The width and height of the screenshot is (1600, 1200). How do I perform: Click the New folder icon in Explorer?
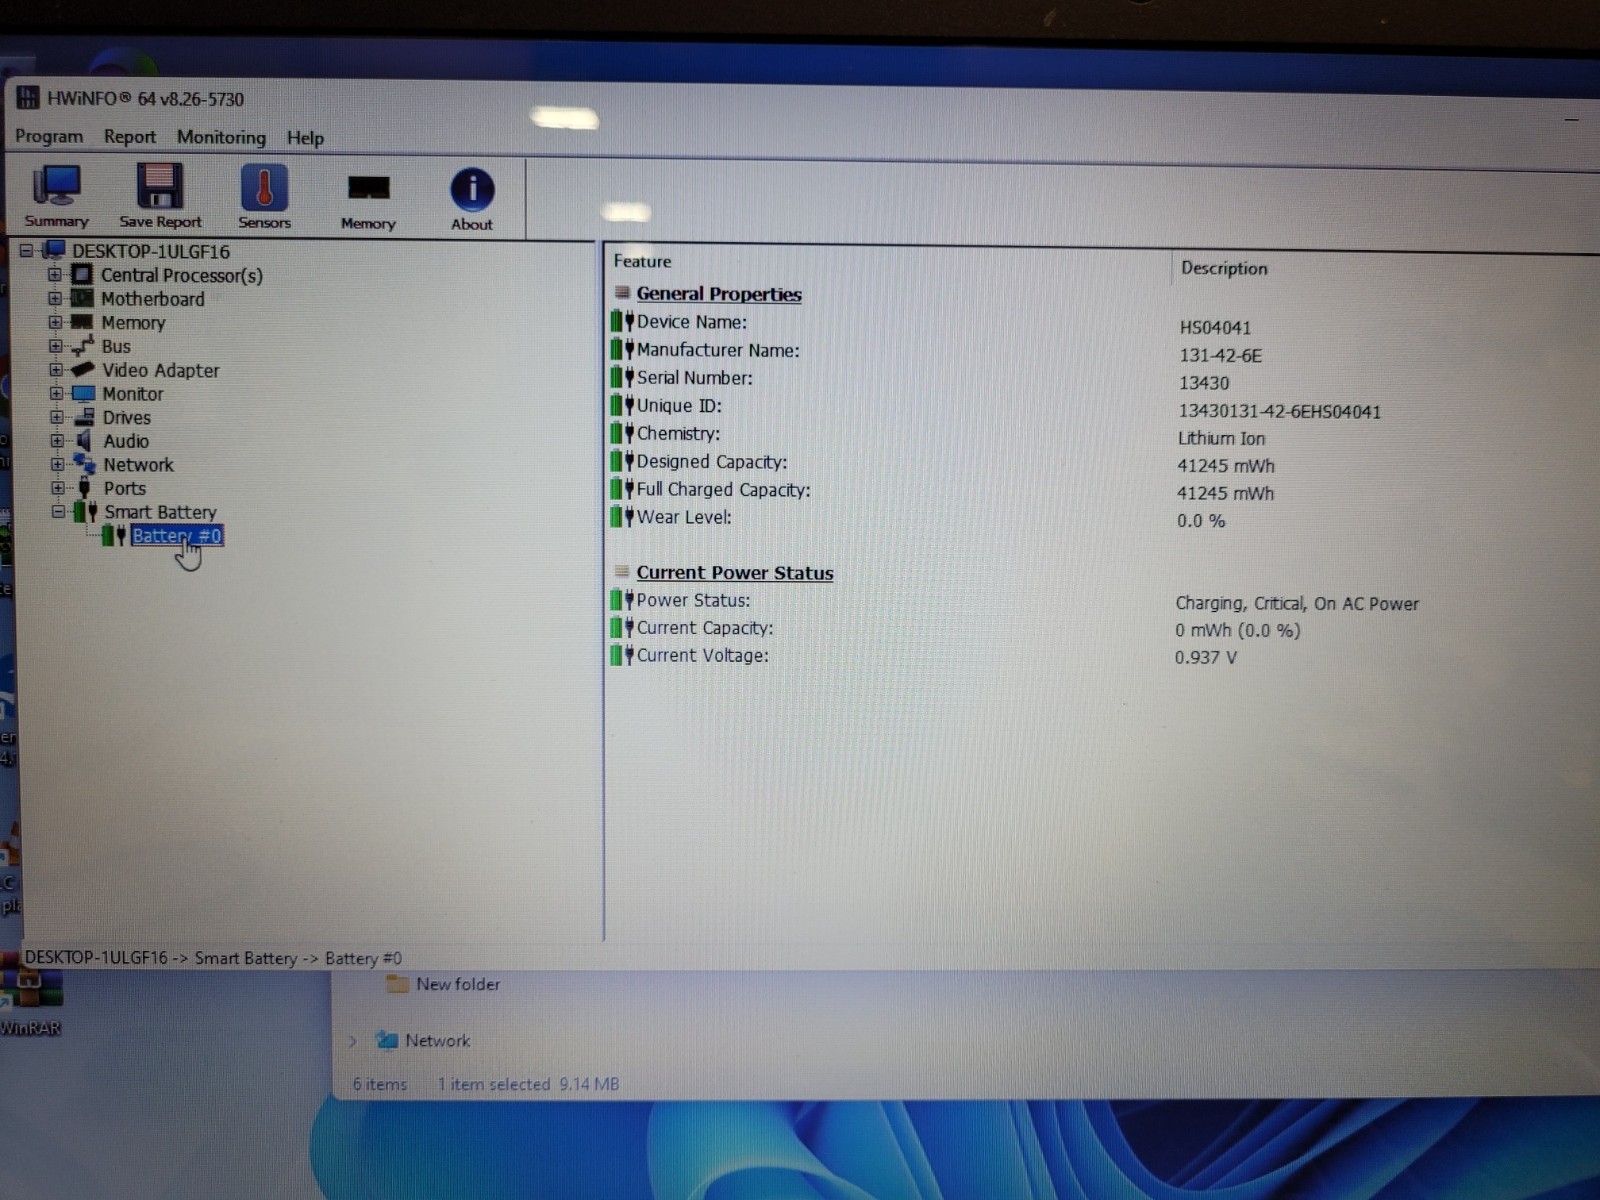(x=398, y=984)
